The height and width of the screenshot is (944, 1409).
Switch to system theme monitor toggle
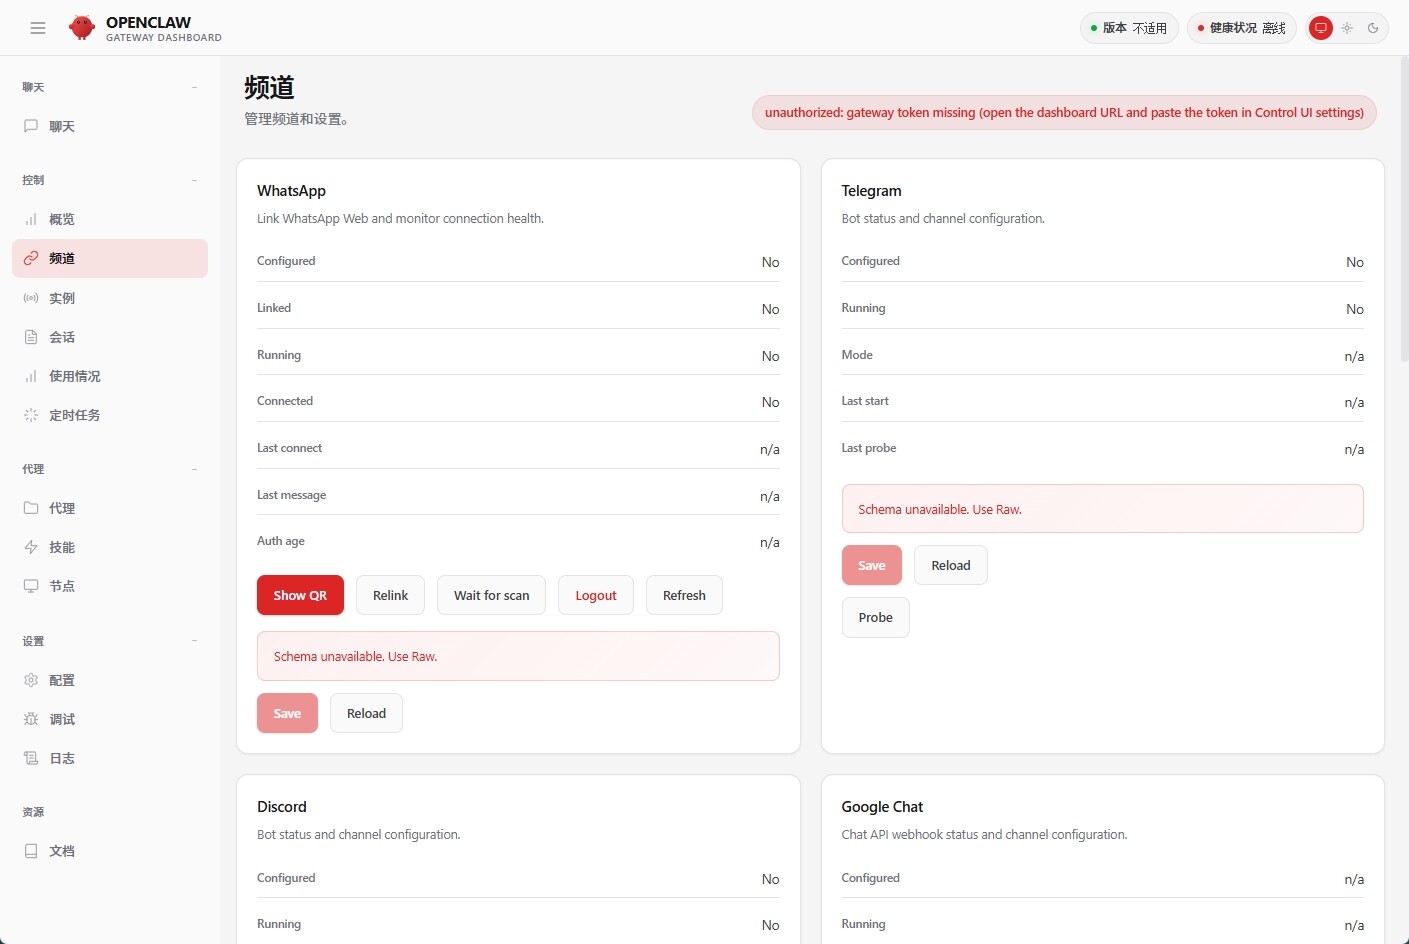(x=1321, y=28)
